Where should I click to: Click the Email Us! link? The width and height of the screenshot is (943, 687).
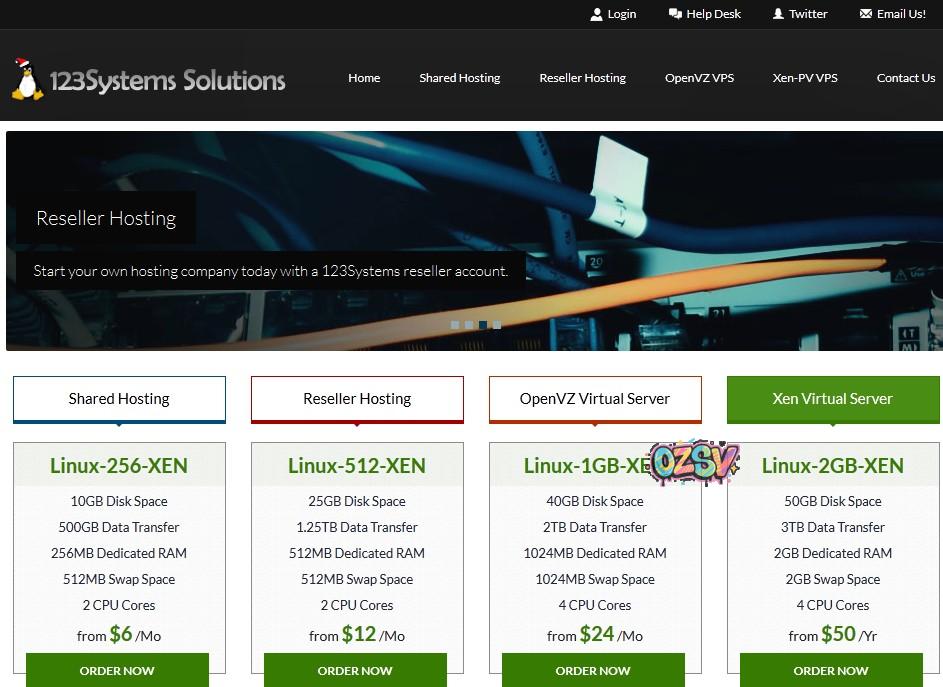point(901,14)
